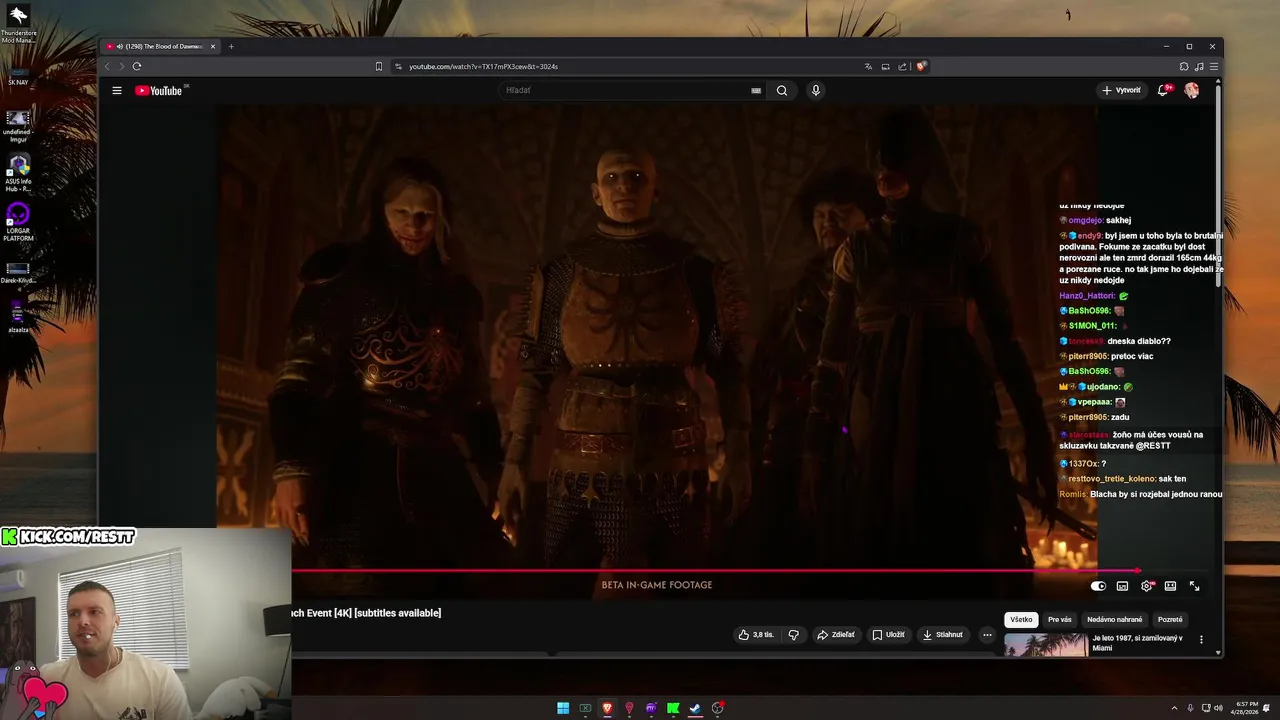The width and height of the screenshot is (1280, 720).
Task: Open clock showing 6:57 PM
Action: 1247,708
